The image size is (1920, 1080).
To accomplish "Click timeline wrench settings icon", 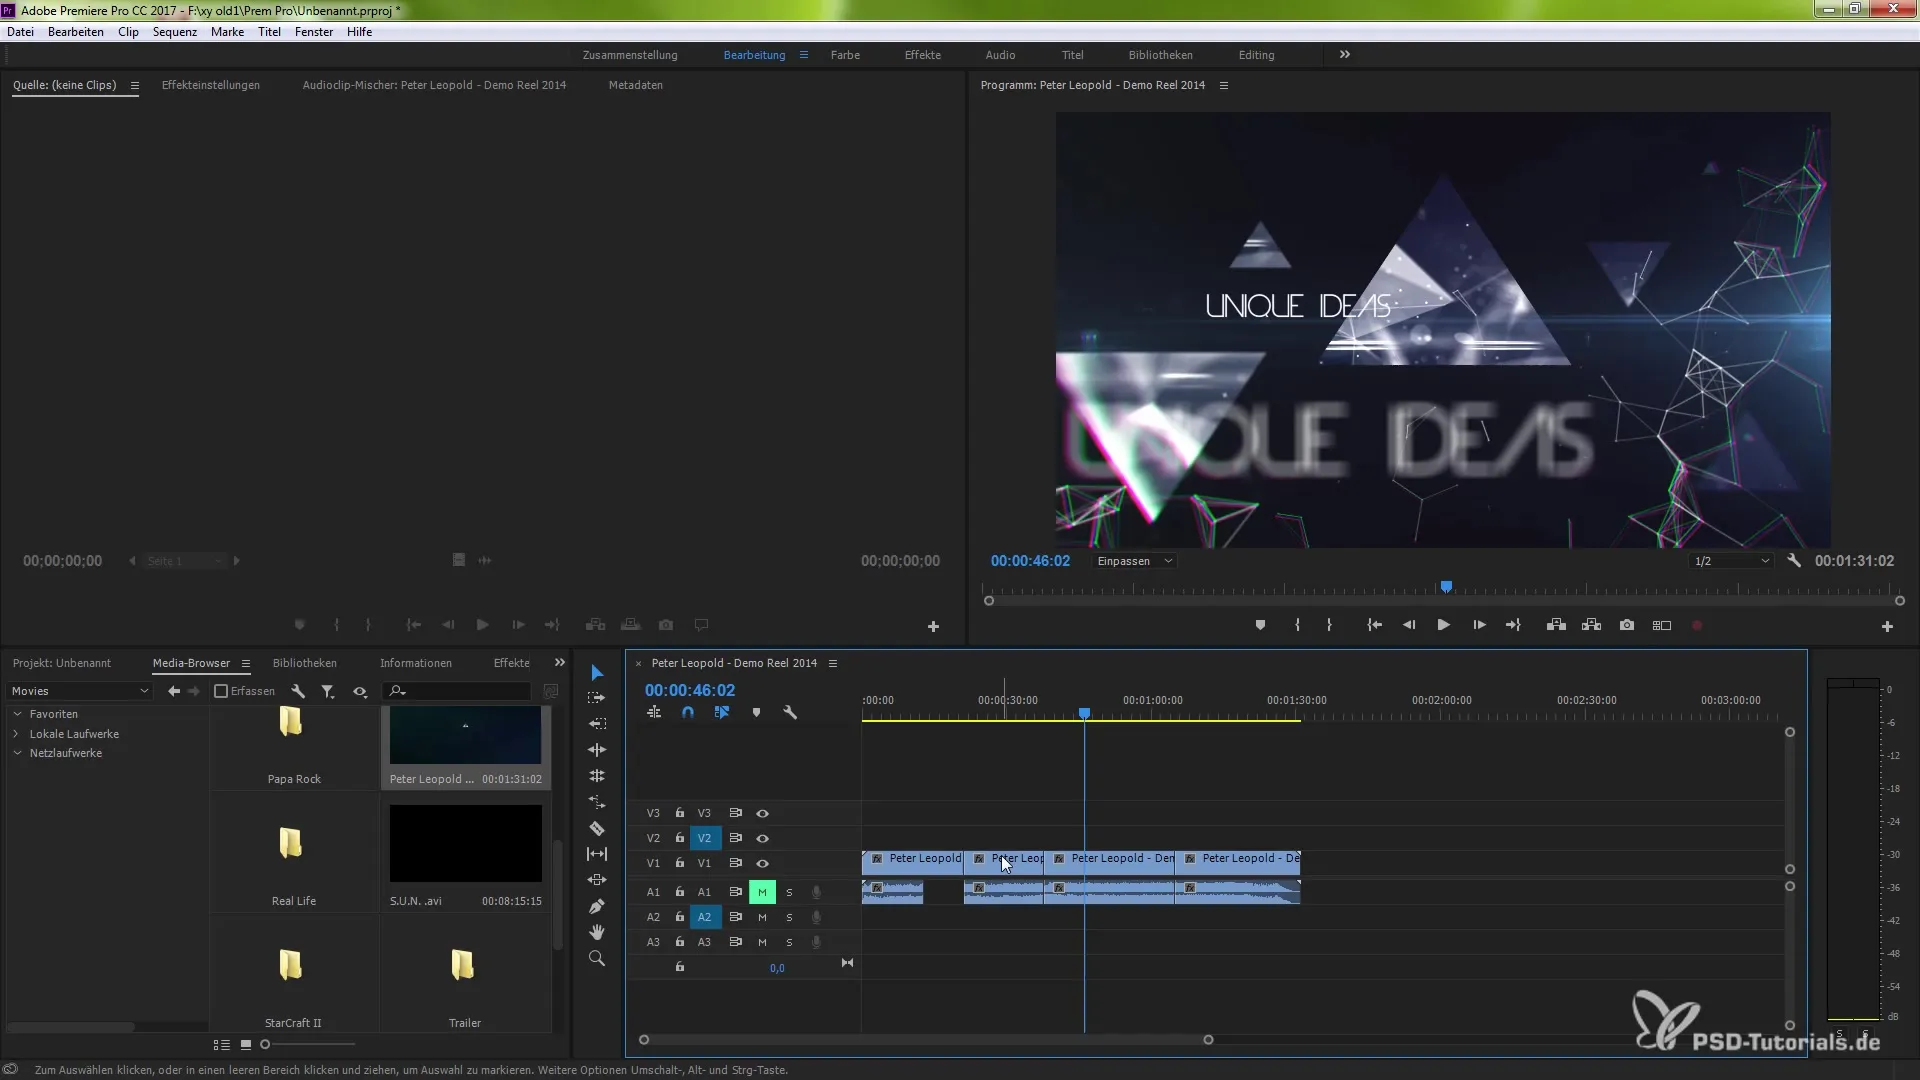I will pyautogui.click(x=790, y=712).
